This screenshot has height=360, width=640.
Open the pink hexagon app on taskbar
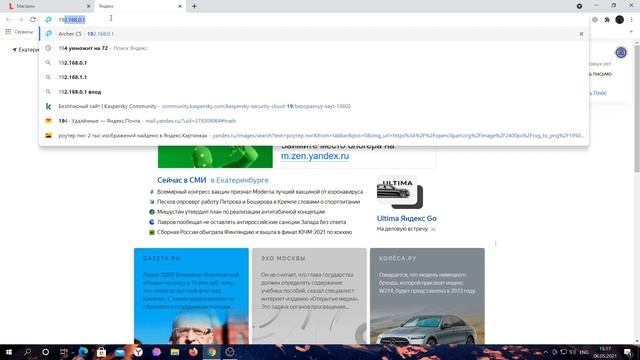point(156,352)
